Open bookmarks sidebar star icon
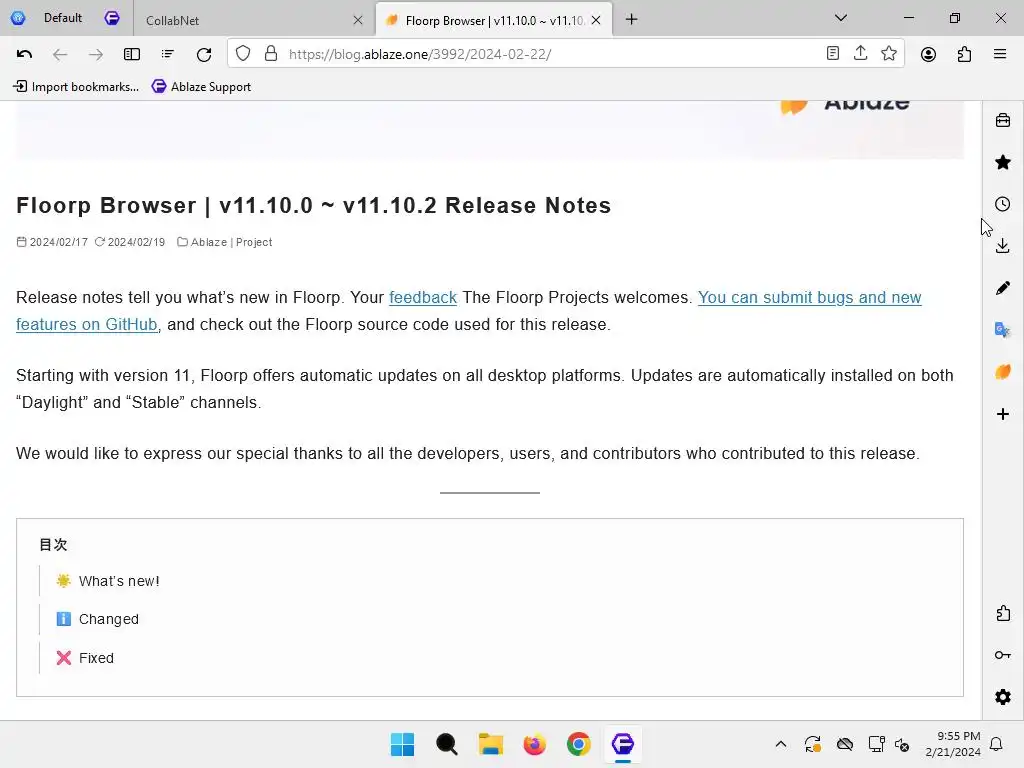This screenshot has width=1024, height=768. click(x=1003, y=162)
